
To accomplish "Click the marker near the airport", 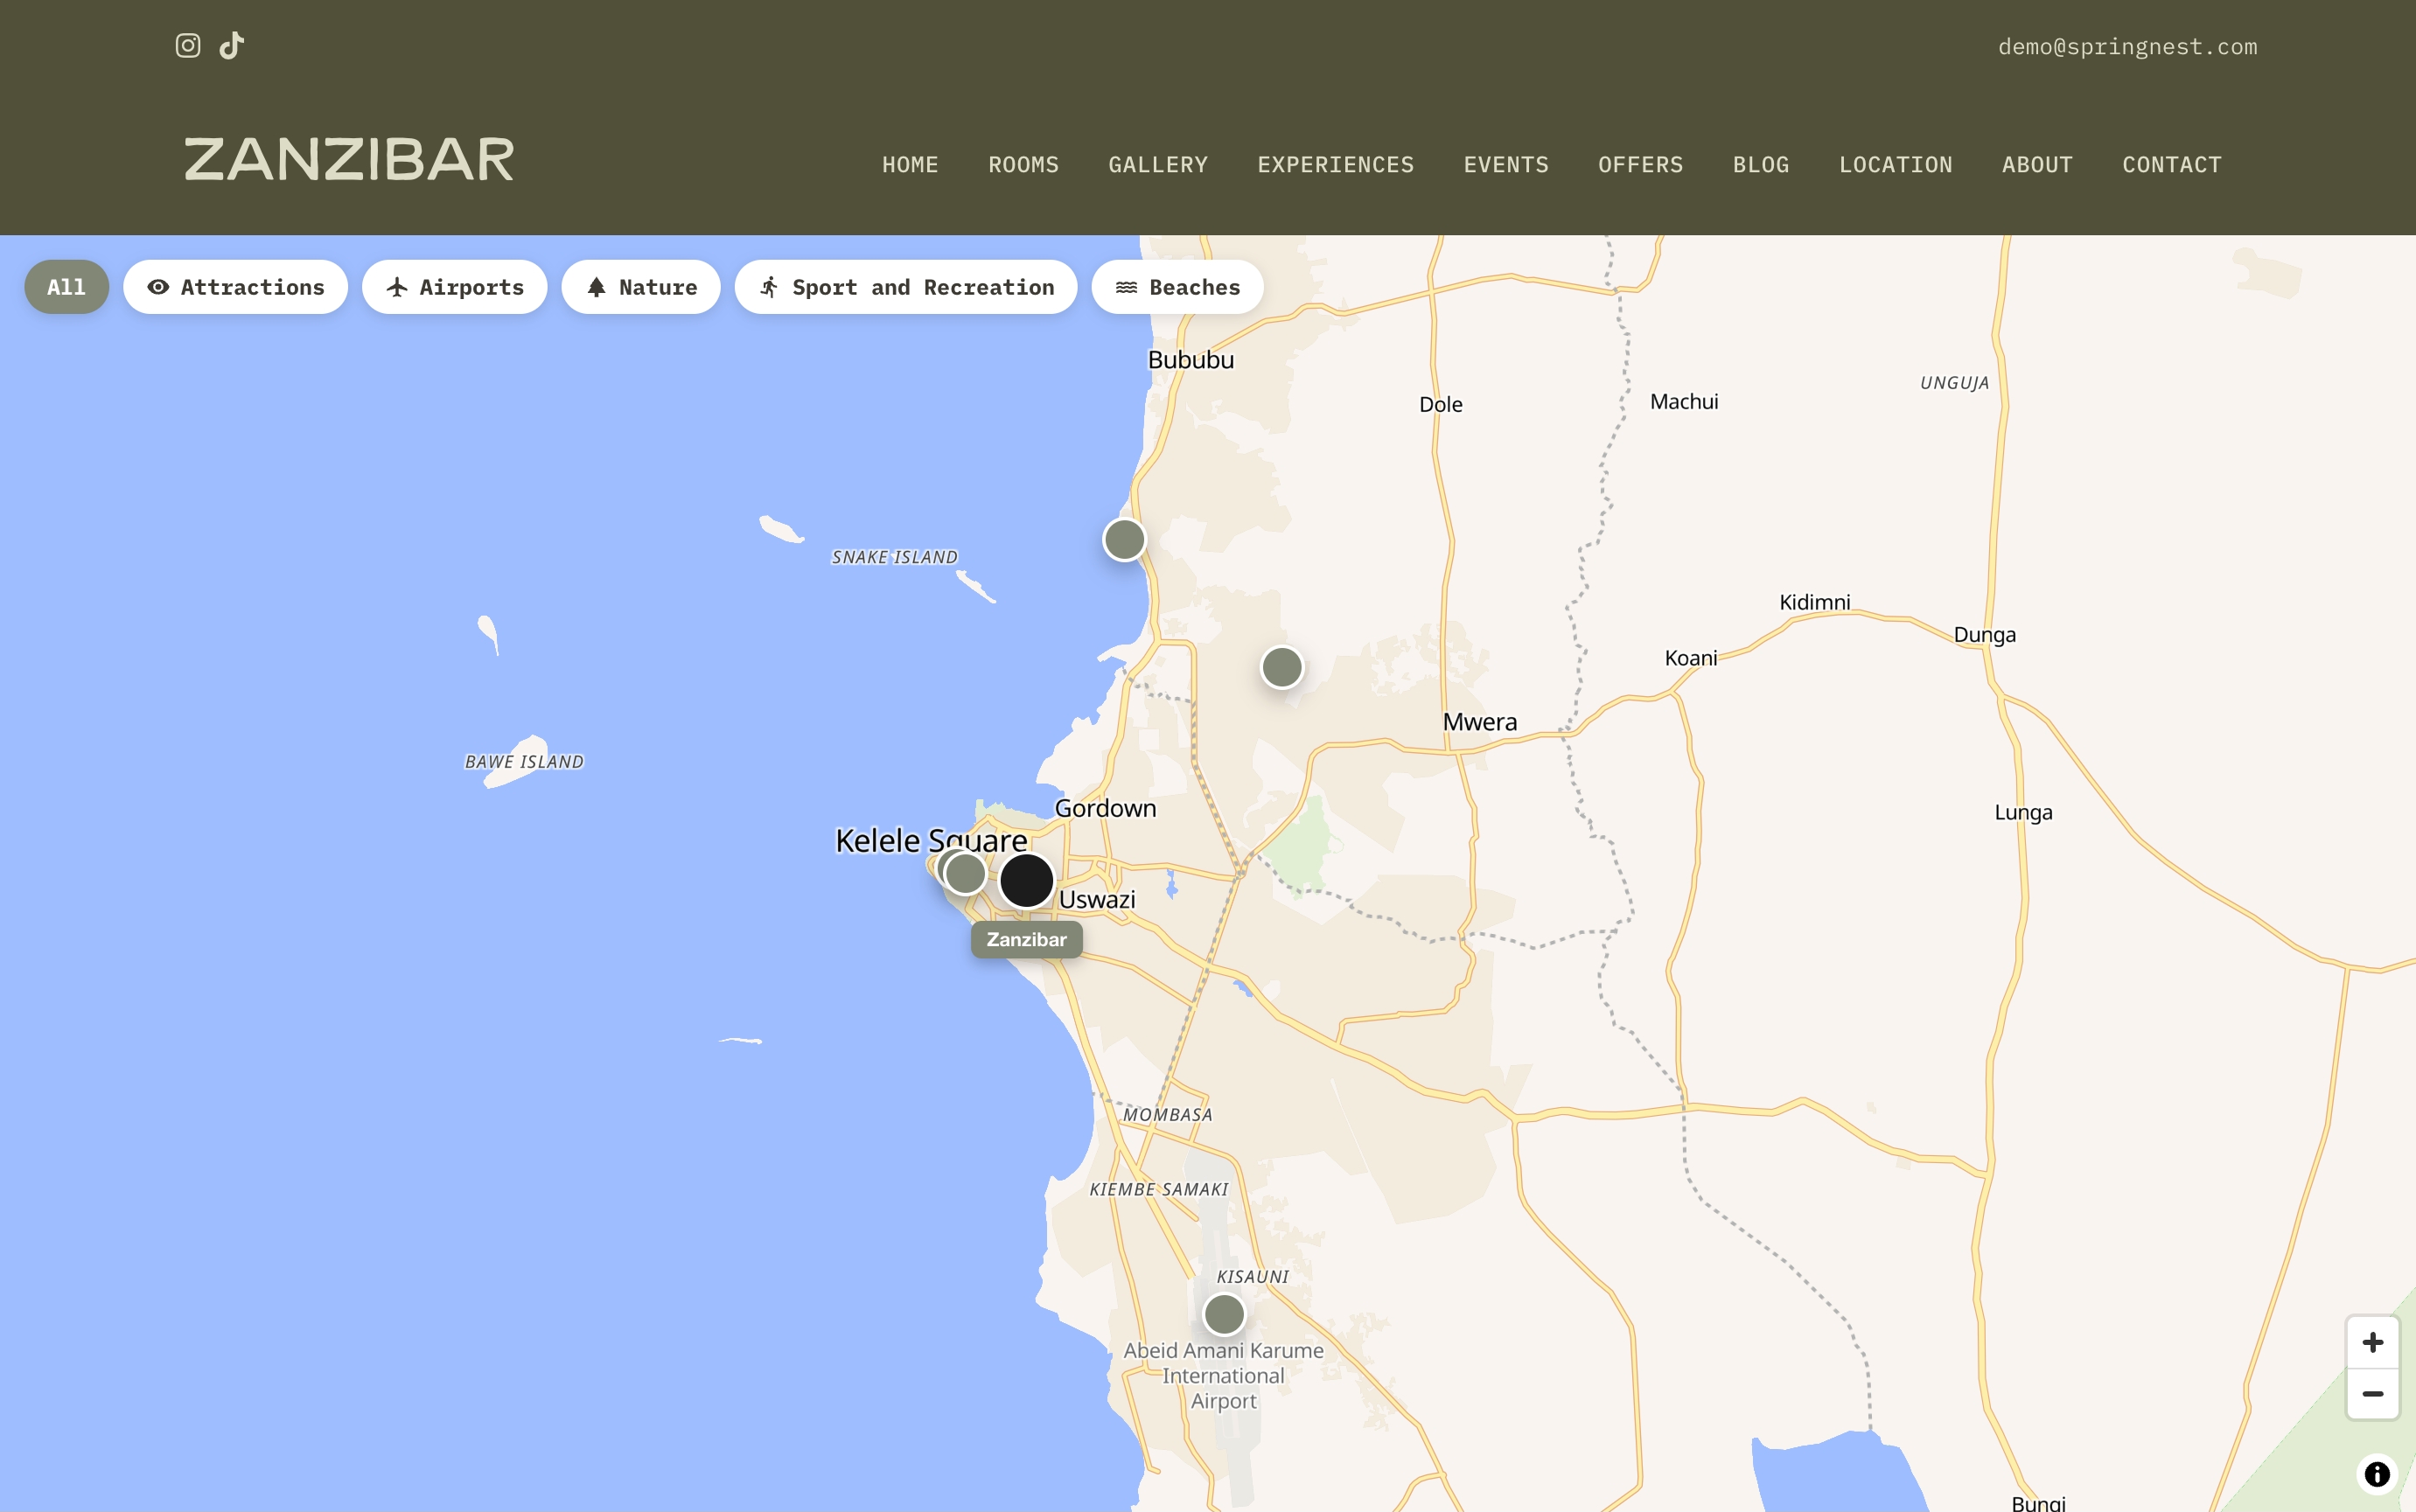I will [x=1224, y=1314].
